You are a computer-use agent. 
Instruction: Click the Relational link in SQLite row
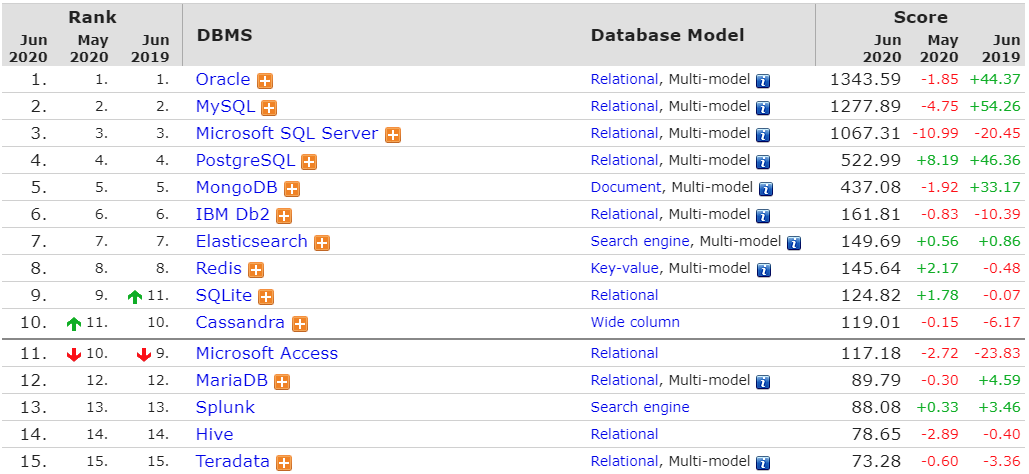624,295
